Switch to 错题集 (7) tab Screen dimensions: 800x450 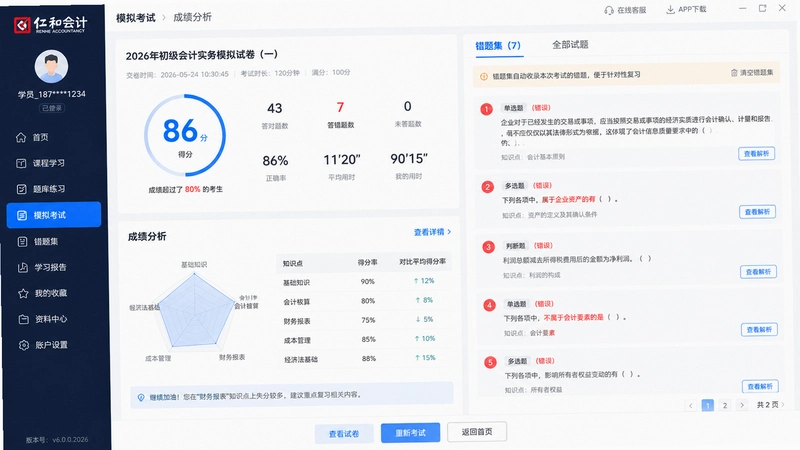pyautogui.click(x=498, y=46)
